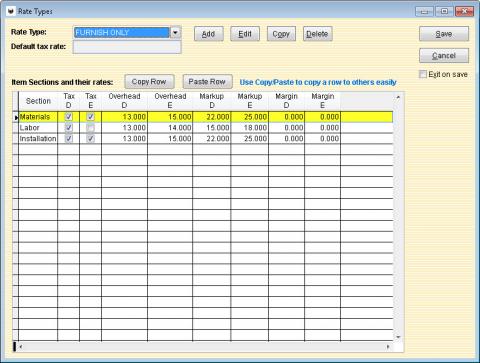This screenshot has width=480, height=363.
Task: Click Materials Markup E value 25.000
Action: [x=250, y=117]
